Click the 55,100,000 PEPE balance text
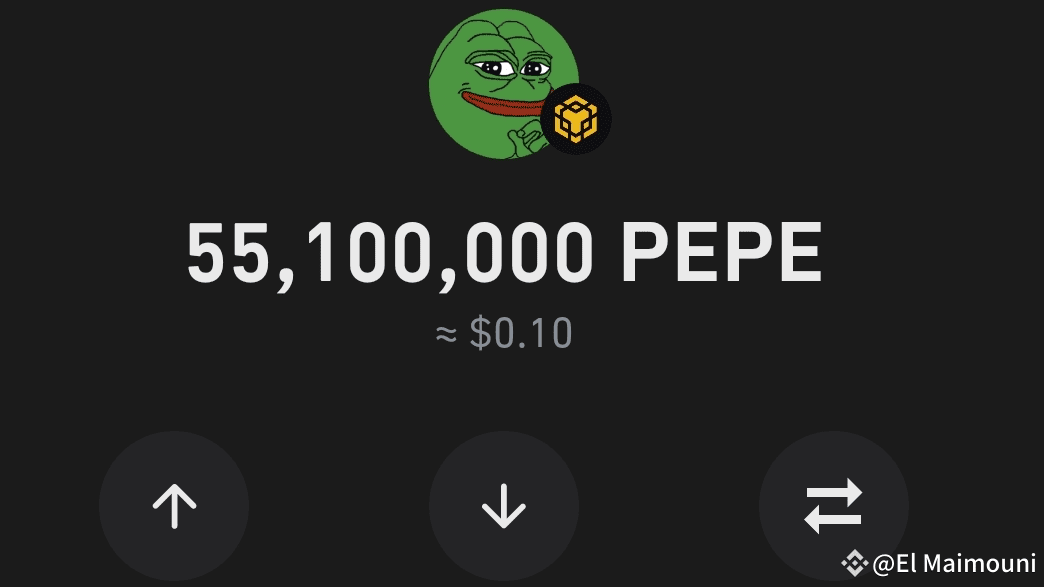This screenshot has height=587, width=1044. coord(504,254)
